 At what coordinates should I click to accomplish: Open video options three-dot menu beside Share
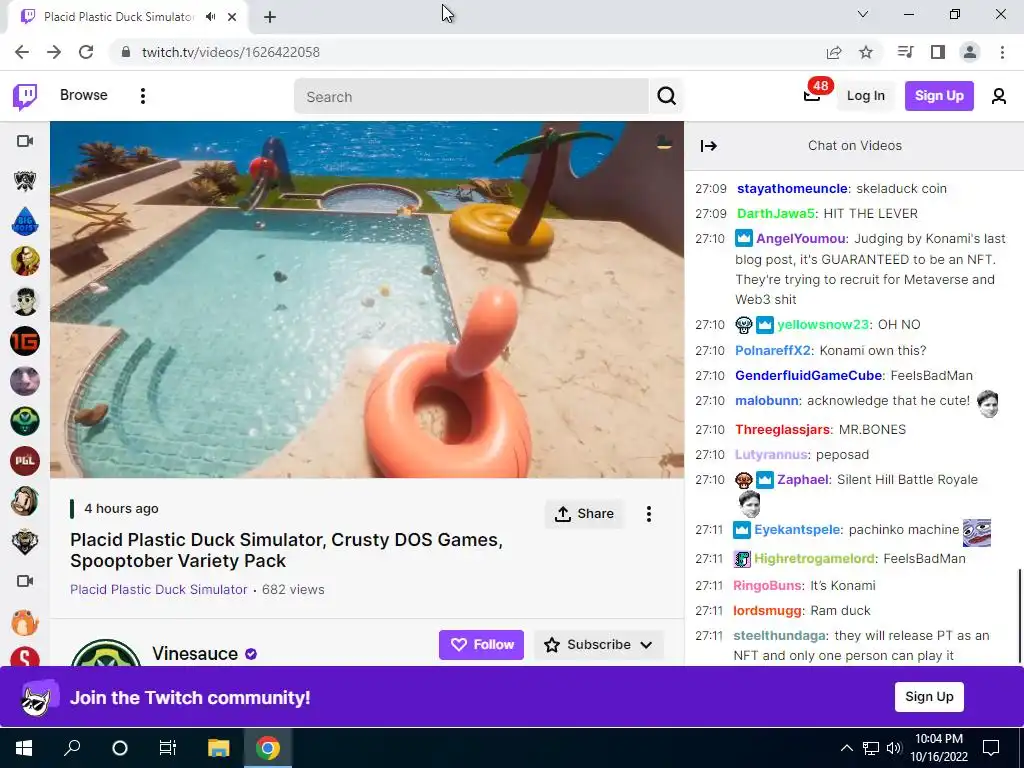pyautogui.click(x=648, y=514)
